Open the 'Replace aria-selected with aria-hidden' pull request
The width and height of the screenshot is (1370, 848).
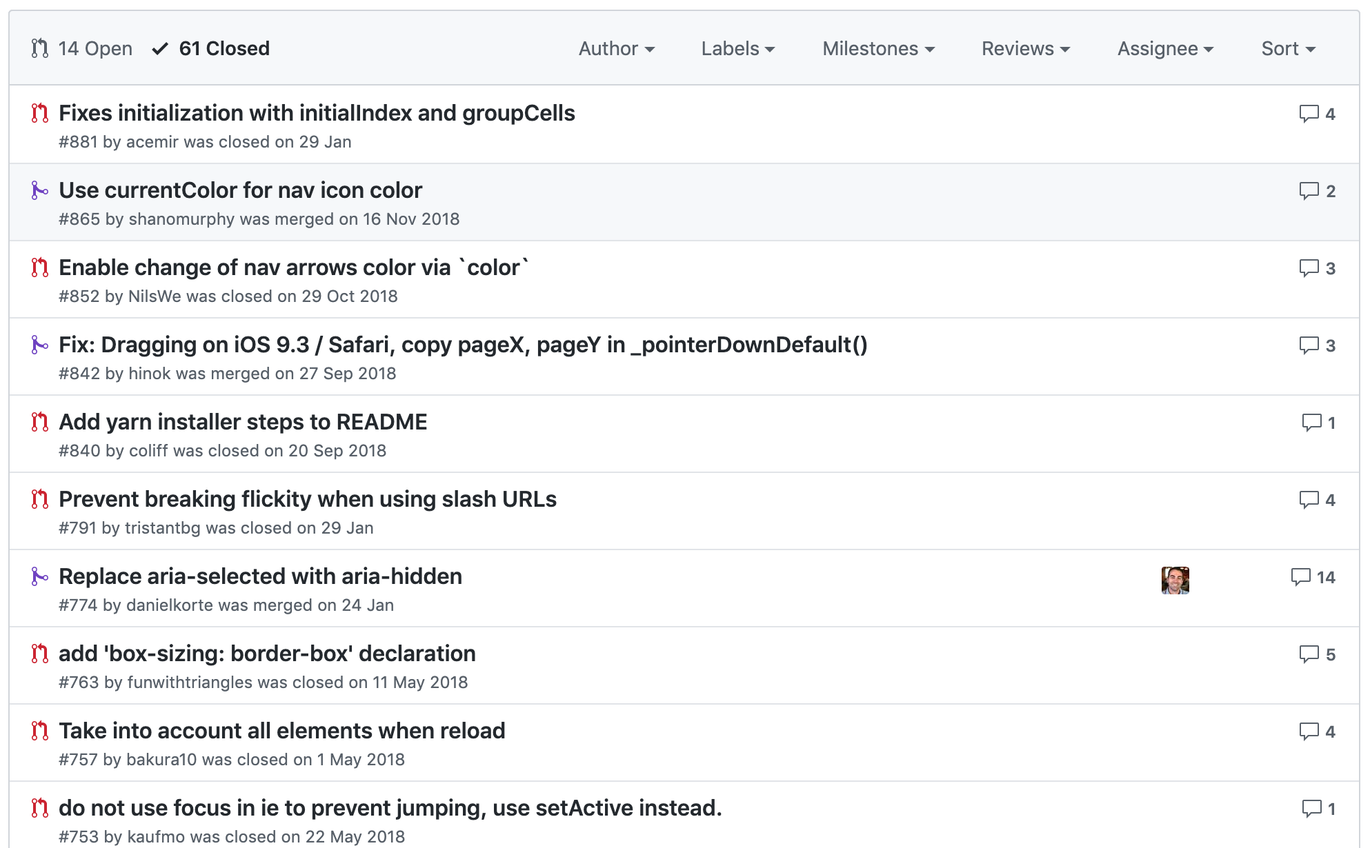[x=260, y=576]
